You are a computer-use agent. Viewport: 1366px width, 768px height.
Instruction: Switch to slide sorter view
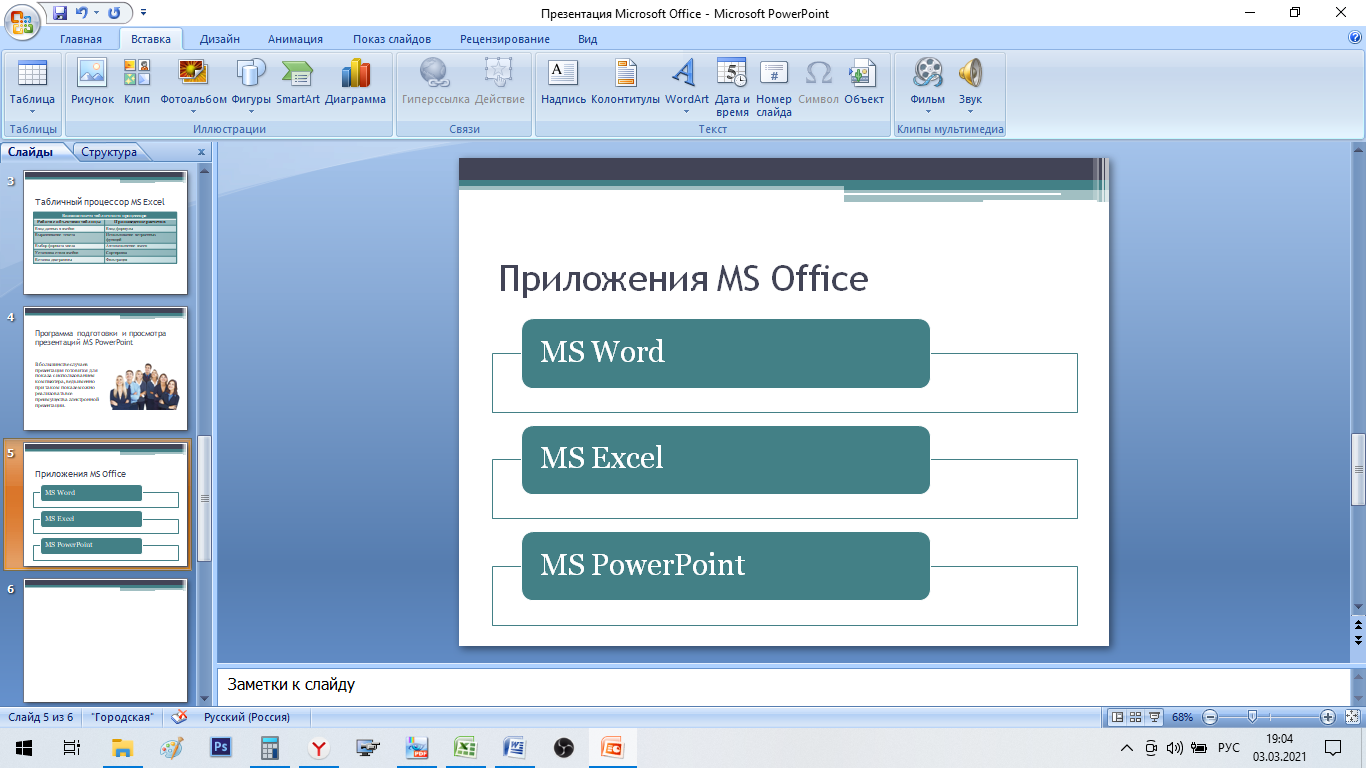coord(1137,717)
